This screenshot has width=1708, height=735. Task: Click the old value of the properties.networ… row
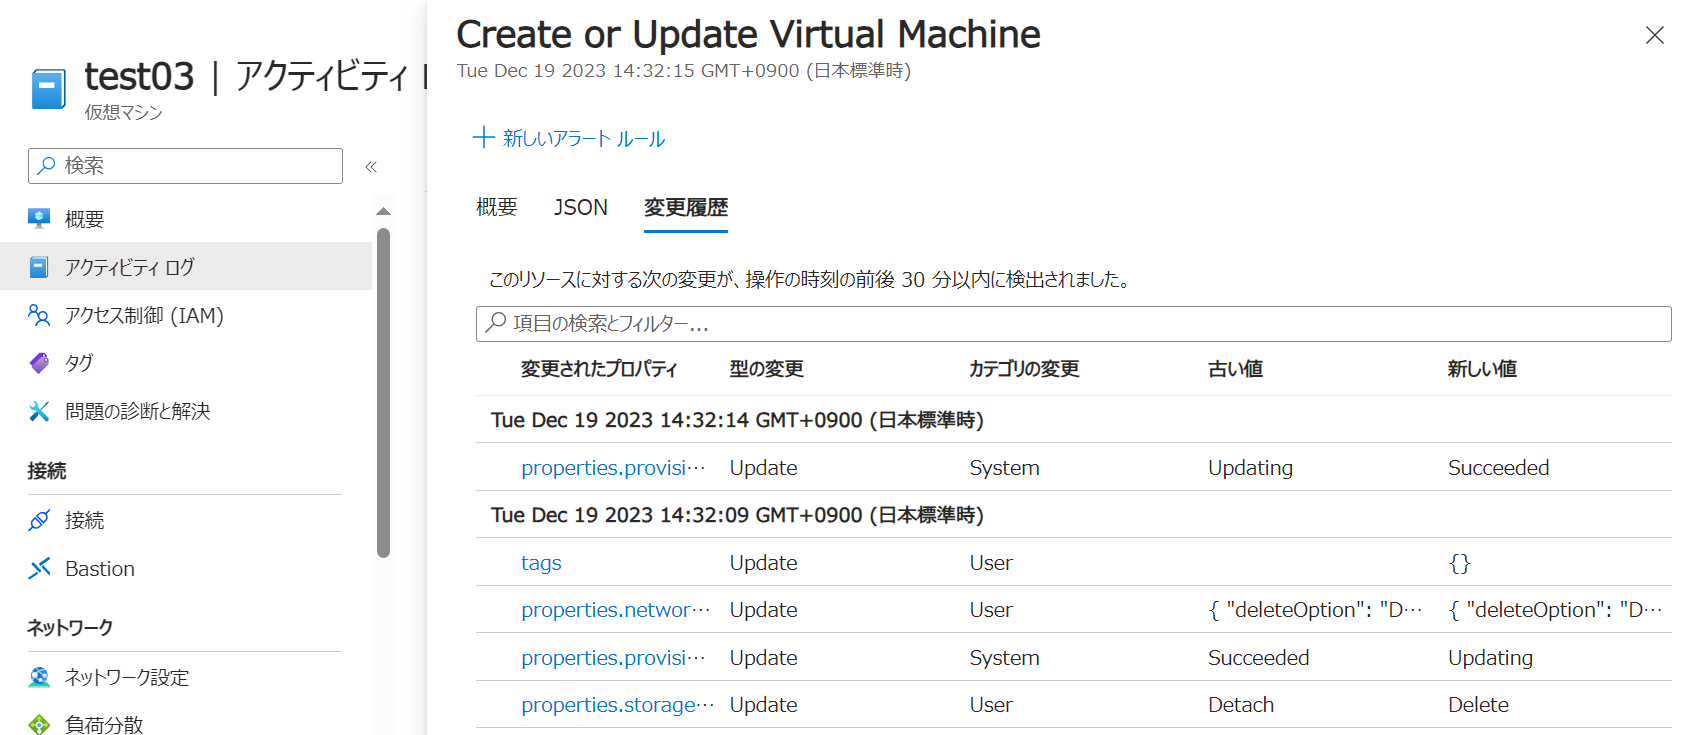tap(1315, 610)
